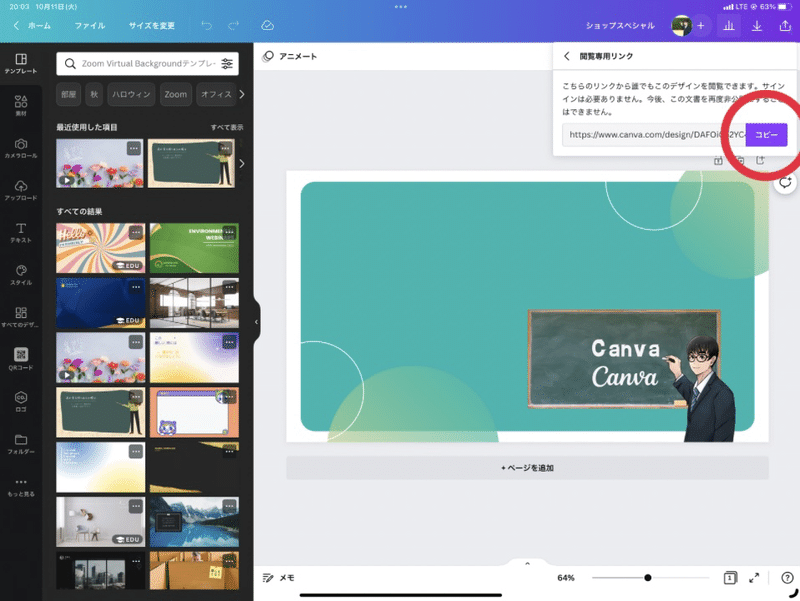The height and width of the screenshot is (601, 800).
Task: Open the 素材 elements sidebar tab
Action: (x=21, y=106)
